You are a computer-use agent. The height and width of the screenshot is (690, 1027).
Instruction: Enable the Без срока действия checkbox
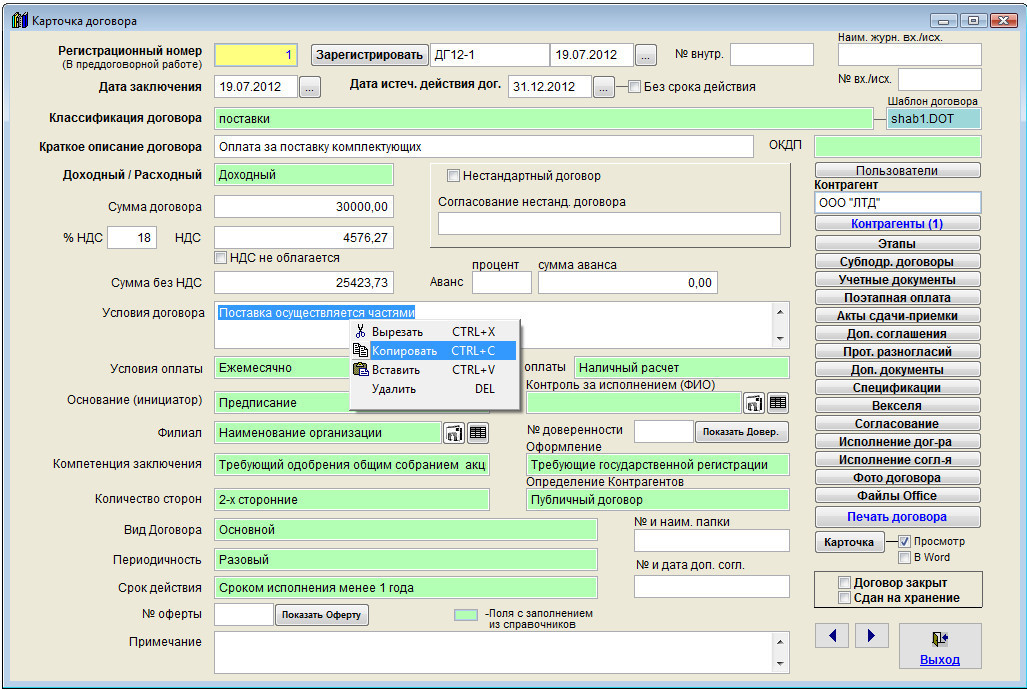click(x=634, y=87)
